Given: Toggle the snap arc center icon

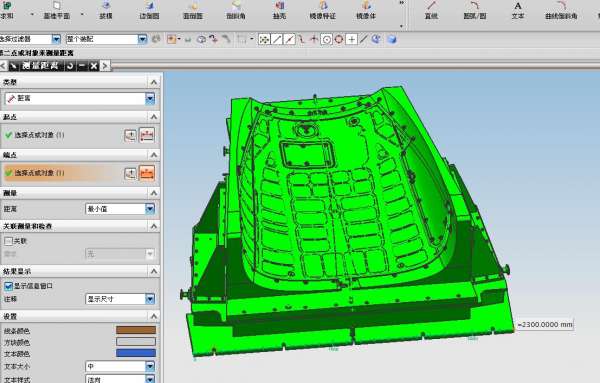Looking at the screenshot, I should pyautogui.click(x=326, y=39).
